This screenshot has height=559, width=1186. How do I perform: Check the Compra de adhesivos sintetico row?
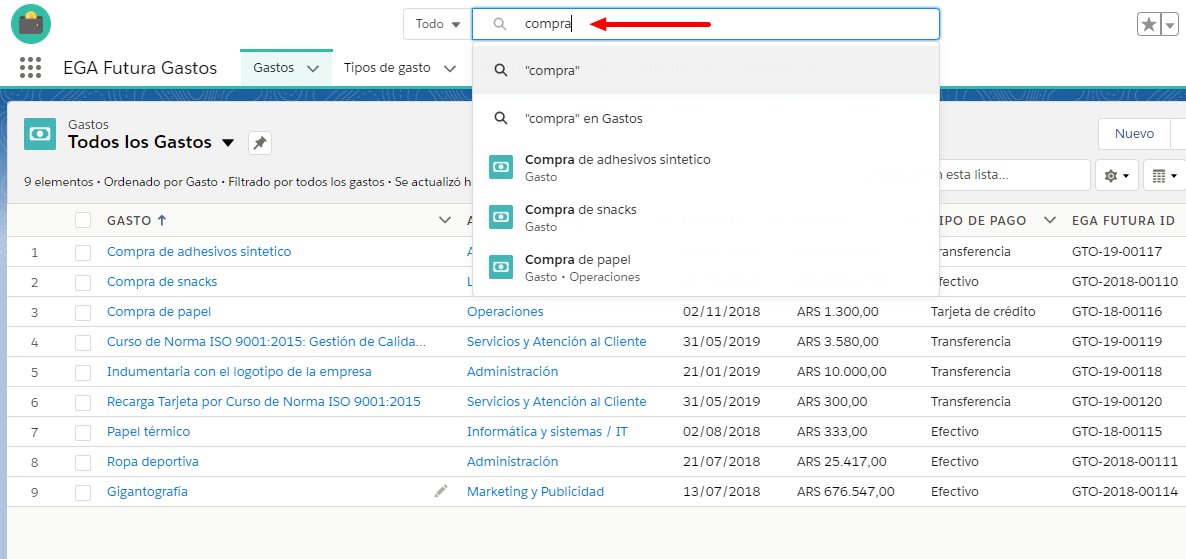click(83, 252)
